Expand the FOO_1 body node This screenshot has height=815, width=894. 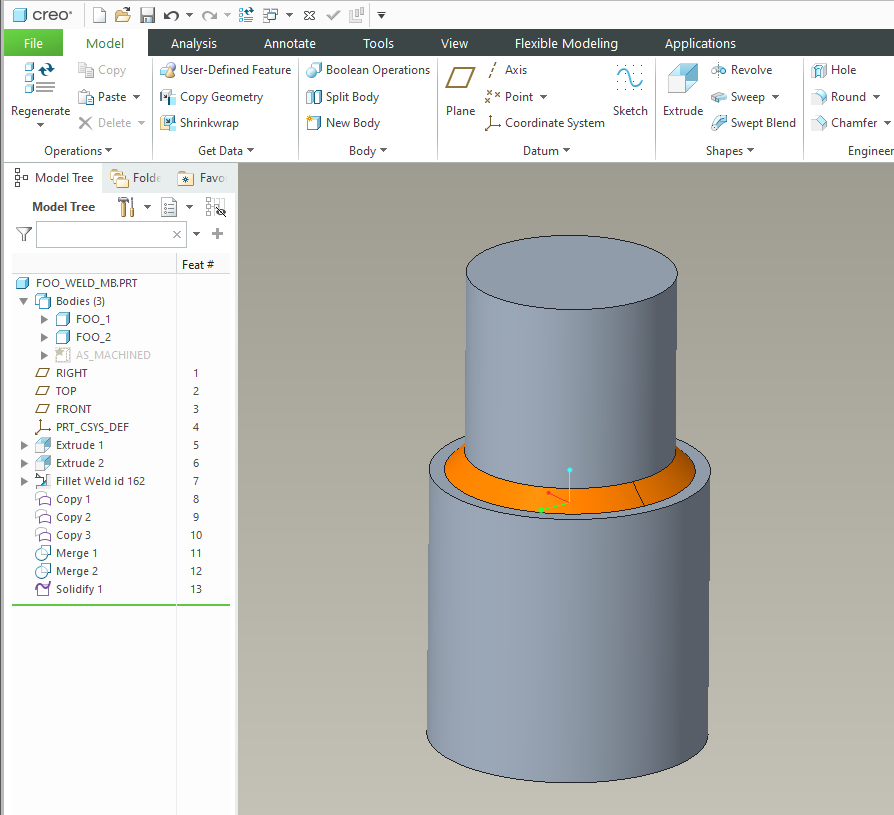[x=44, y=319]
